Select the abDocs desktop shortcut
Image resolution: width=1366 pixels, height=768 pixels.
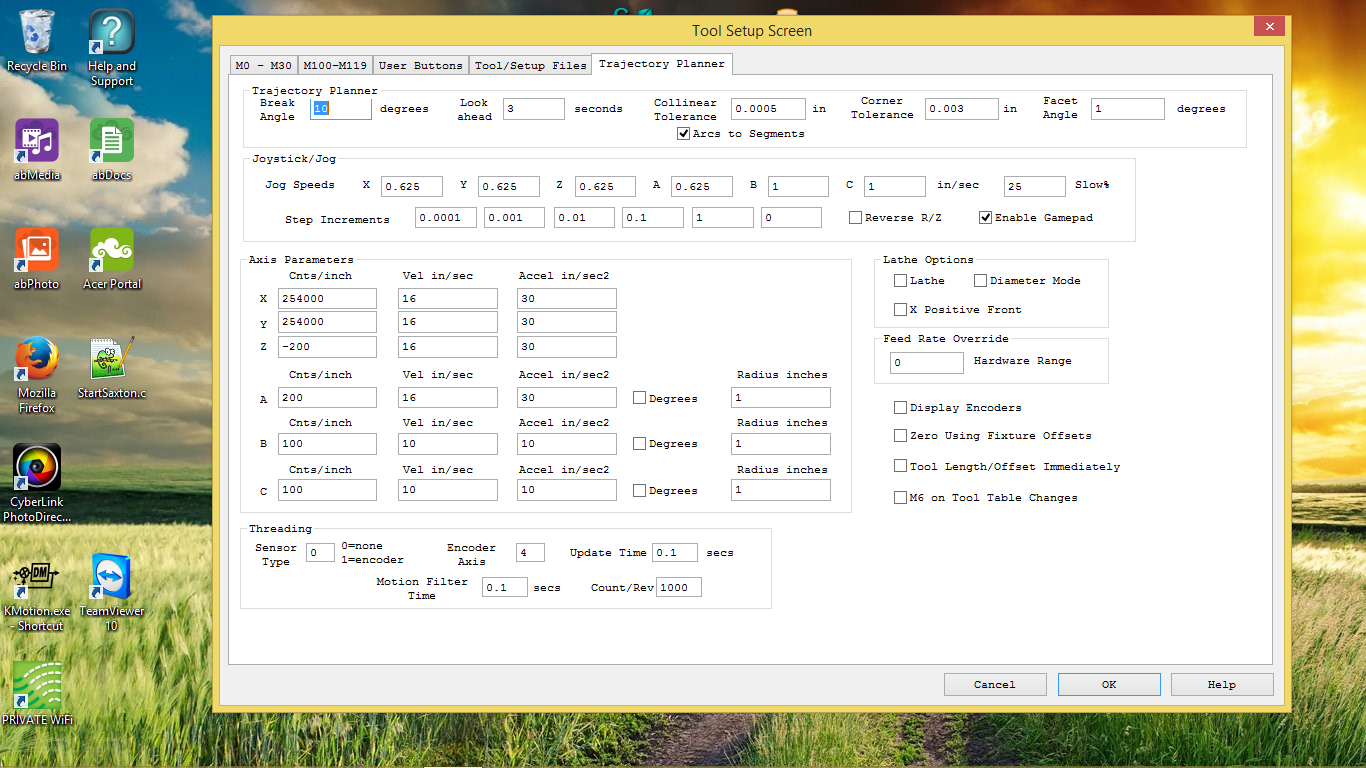(x=112, y=141)
